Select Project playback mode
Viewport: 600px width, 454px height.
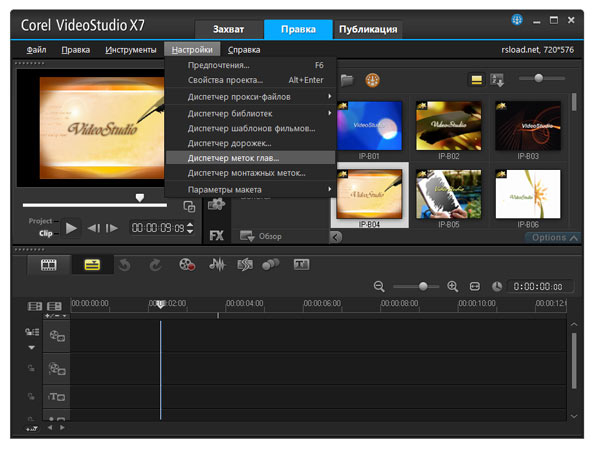pos(40,221)
